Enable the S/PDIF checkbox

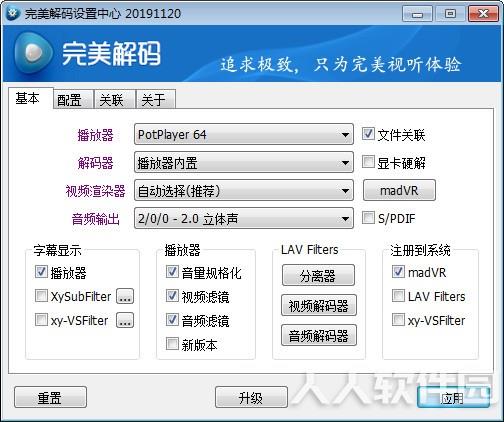tap(368, 218)
